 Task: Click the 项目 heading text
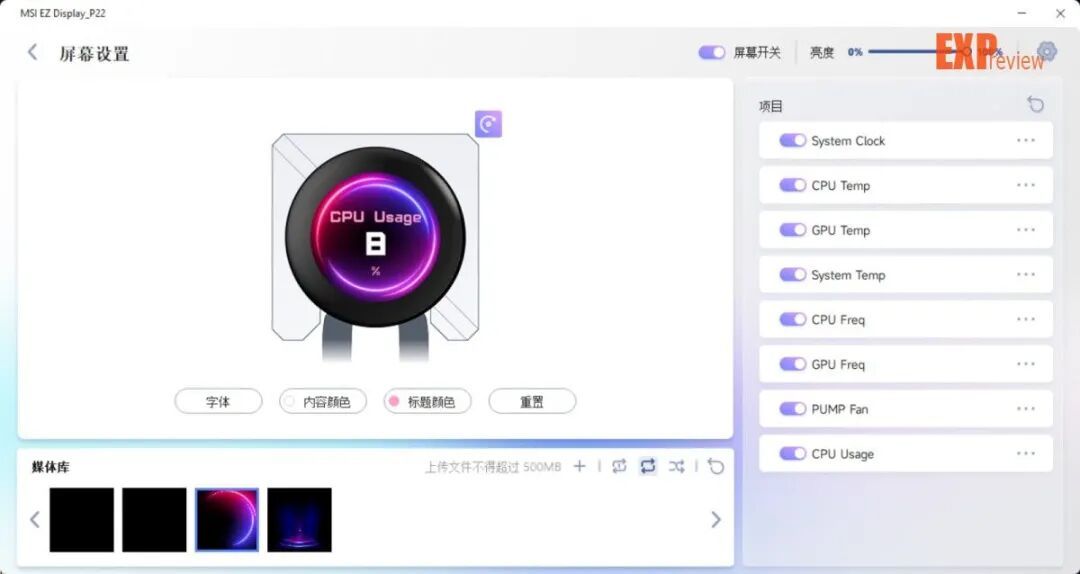coord(771,106)
